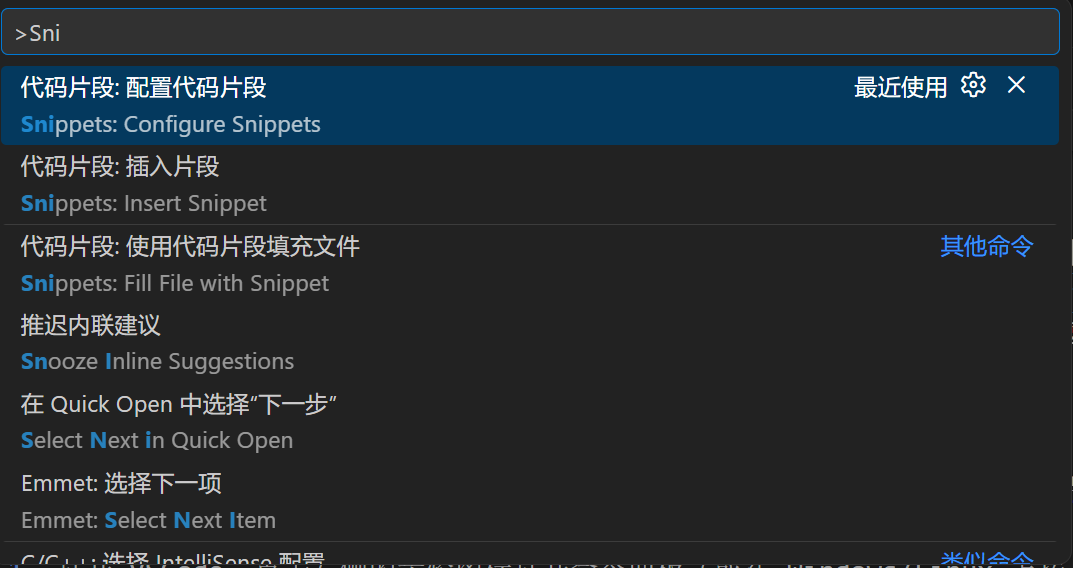Click the 类似命令 group label
Screen dimensions: 1073x568
tap(986, 560)
